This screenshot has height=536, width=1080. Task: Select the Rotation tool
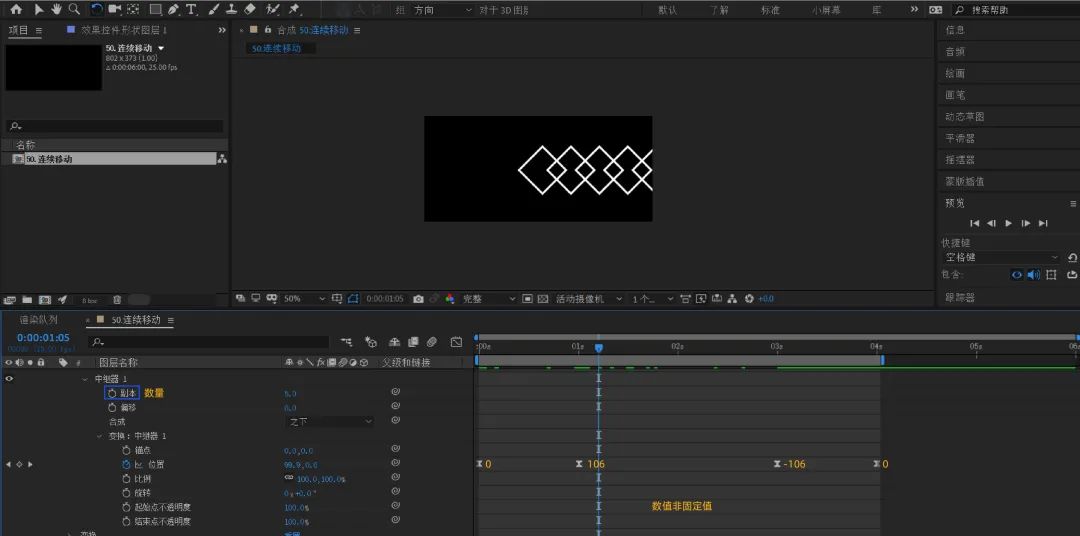96,10
